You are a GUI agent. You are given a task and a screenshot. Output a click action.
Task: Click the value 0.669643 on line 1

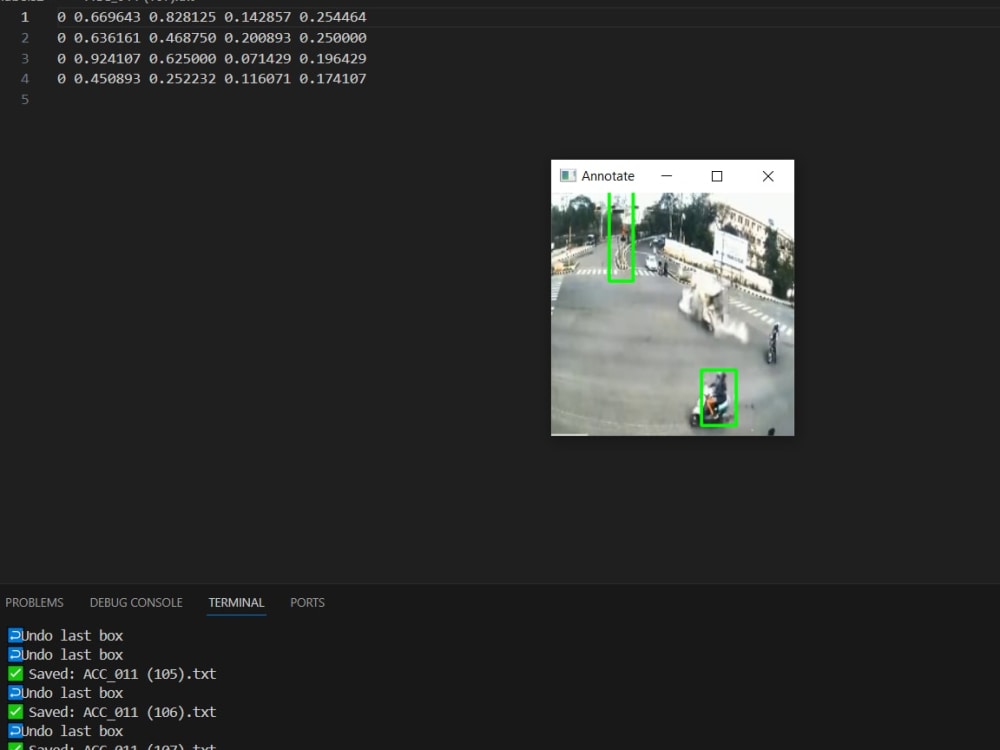click(x=107, y=17)
